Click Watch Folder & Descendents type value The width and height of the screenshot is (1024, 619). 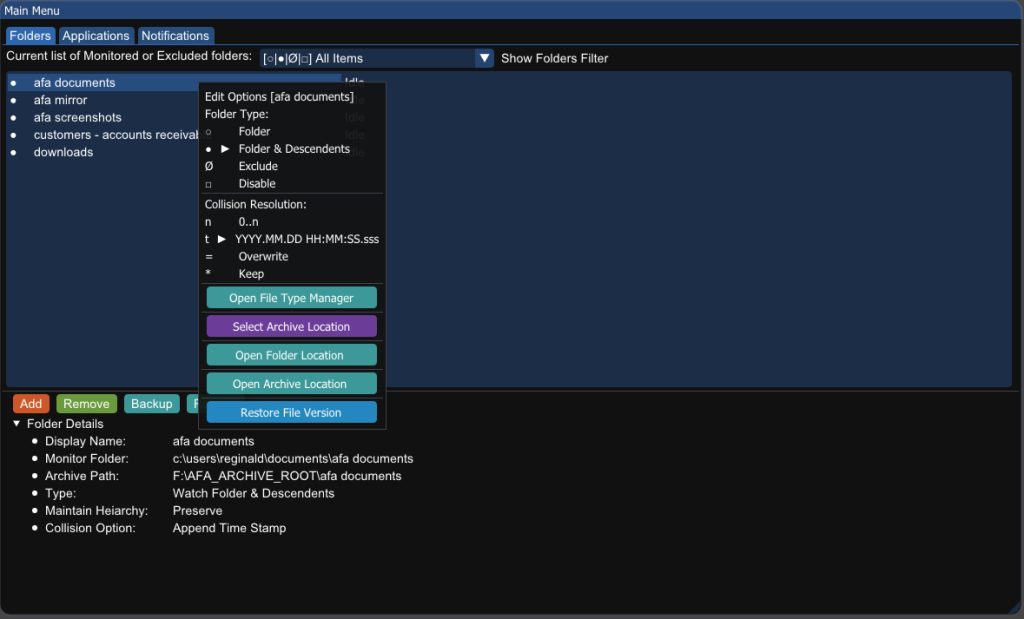253,493
